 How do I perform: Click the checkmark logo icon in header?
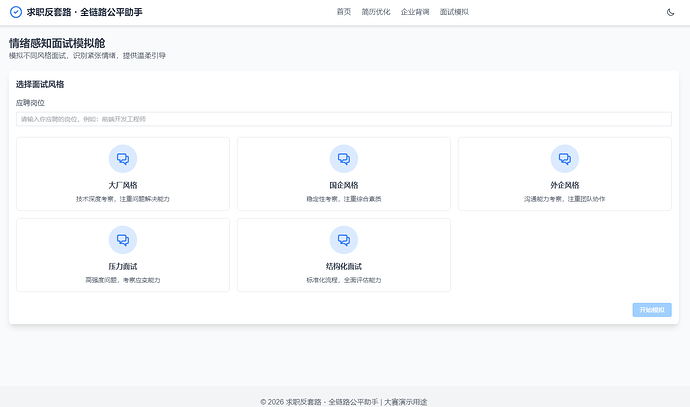click(15, 12)
